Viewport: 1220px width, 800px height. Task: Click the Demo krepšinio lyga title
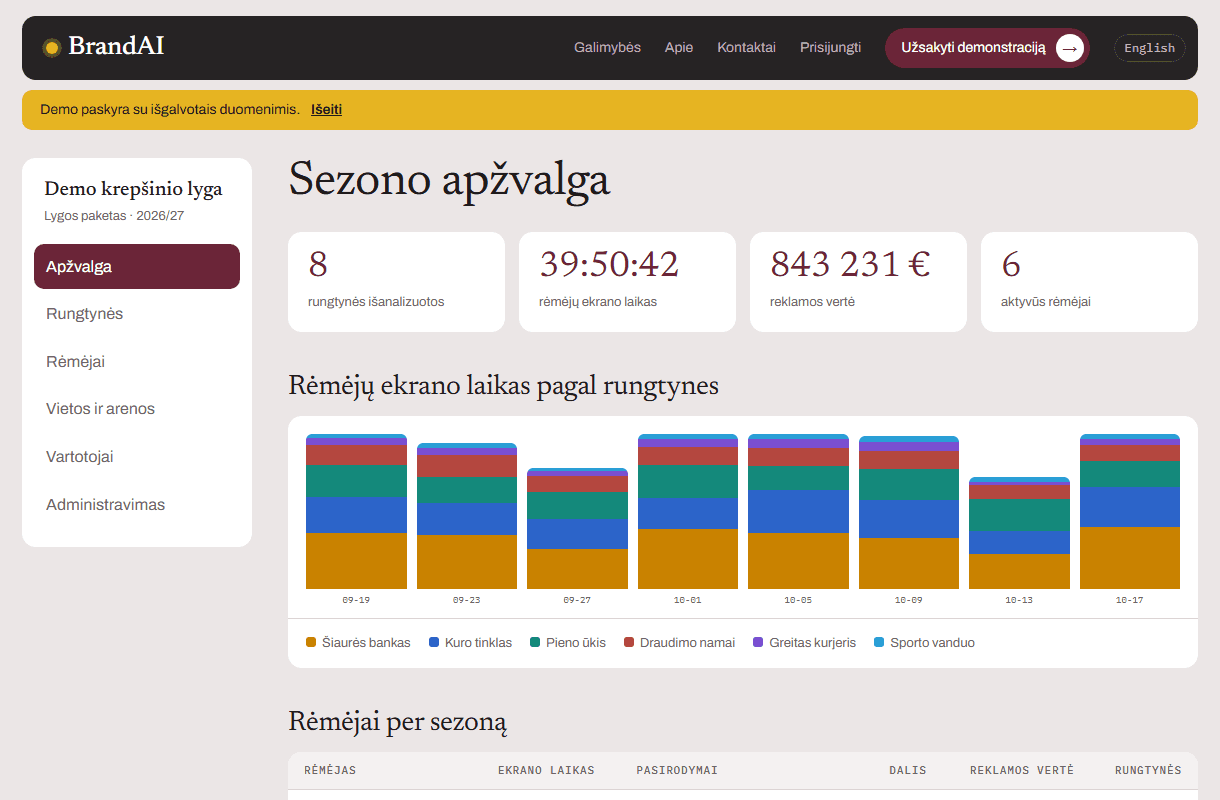(x=133, y=189)
